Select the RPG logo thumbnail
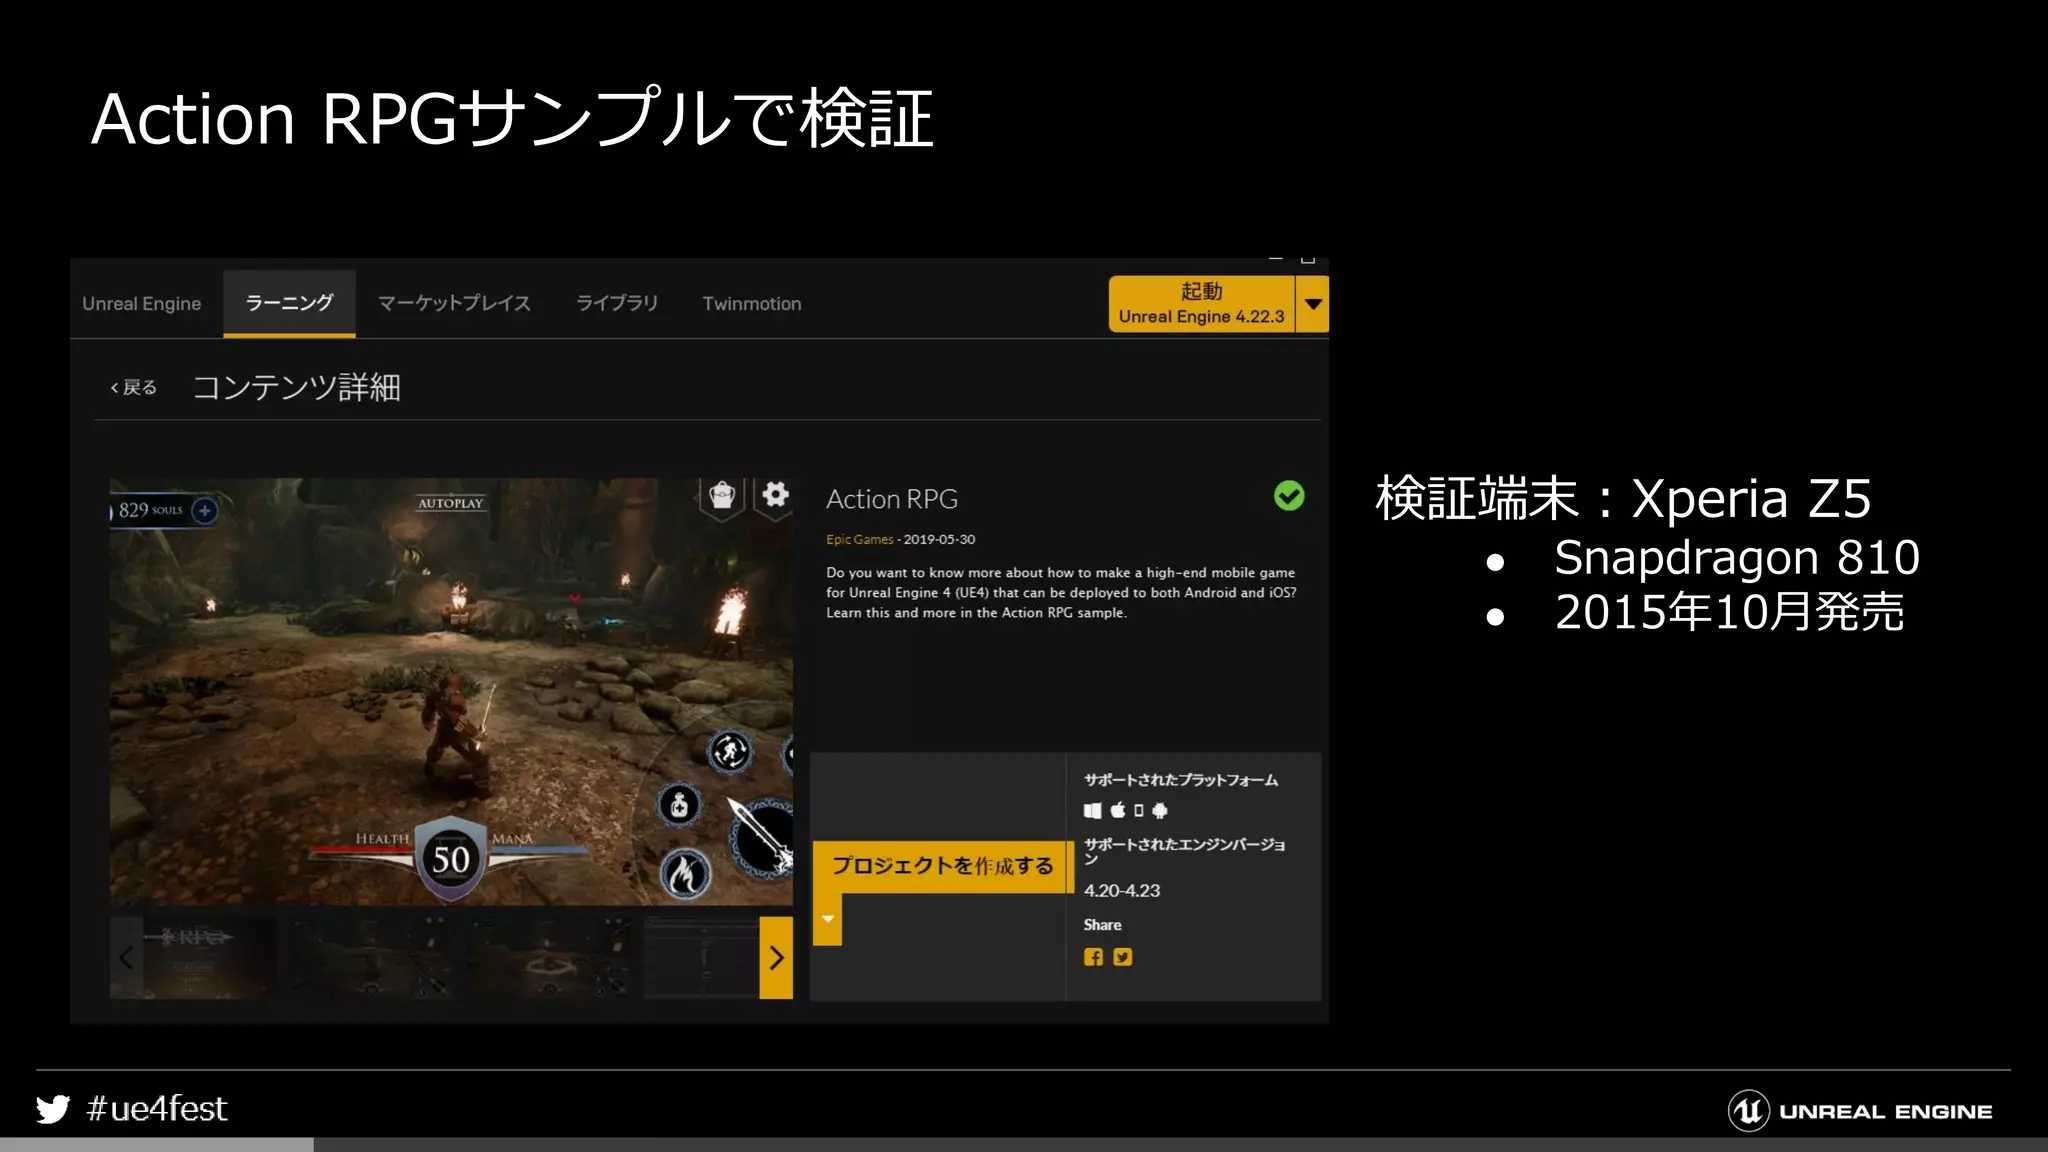This screenshot has height=1152, width=2048. (x=195, y=958)
